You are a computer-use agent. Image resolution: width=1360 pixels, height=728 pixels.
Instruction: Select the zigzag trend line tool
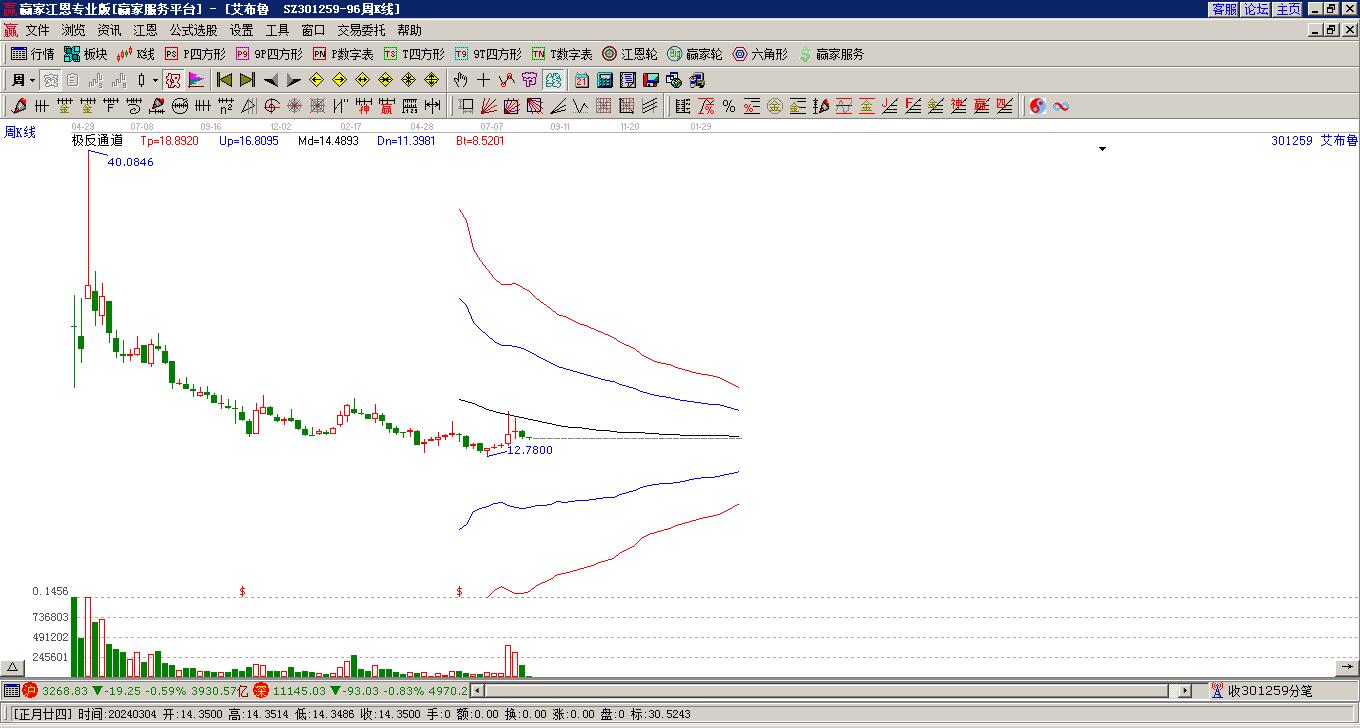506,80
